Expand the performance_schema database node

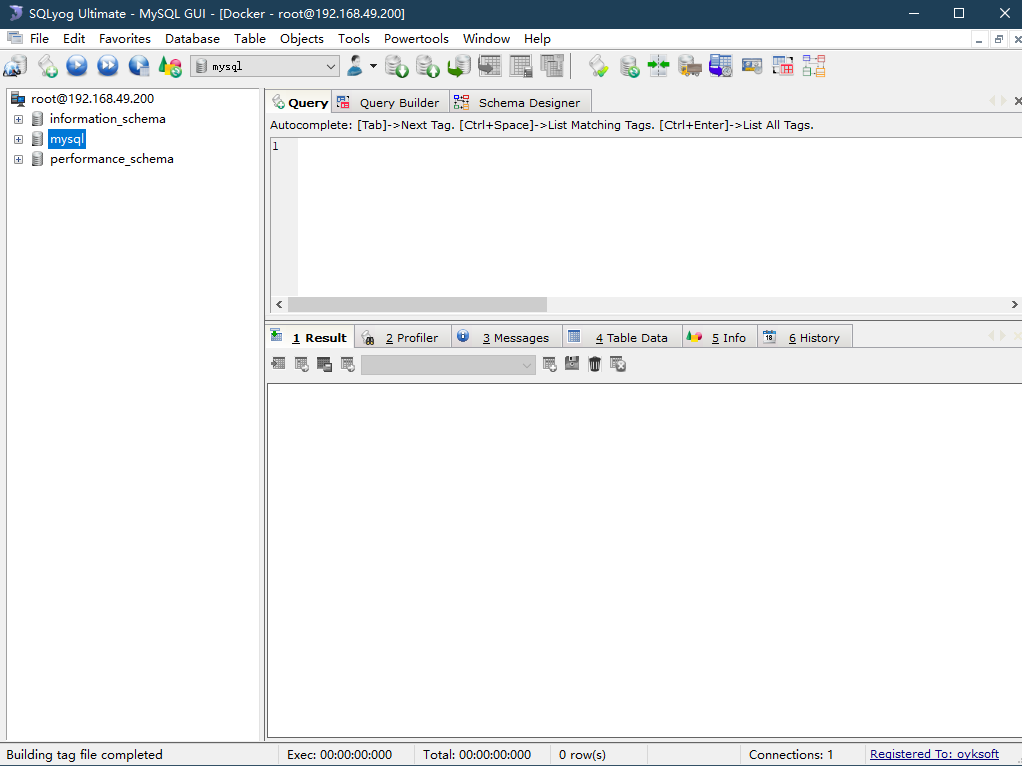[x=18, y=160]
